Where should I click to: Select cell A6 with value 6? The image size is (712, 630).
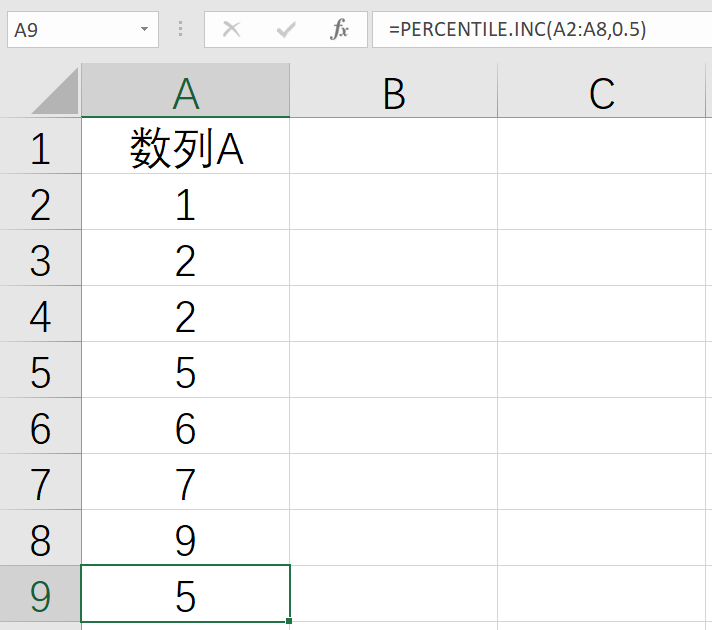tap(185, 429)
